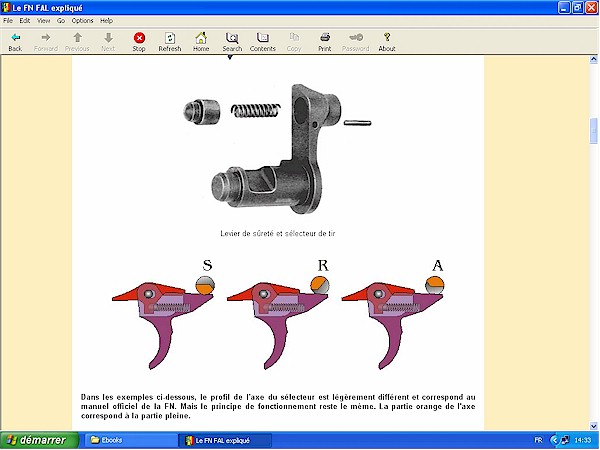
Task: Click the Forward arrow button
Action: [x=46, y=42]
